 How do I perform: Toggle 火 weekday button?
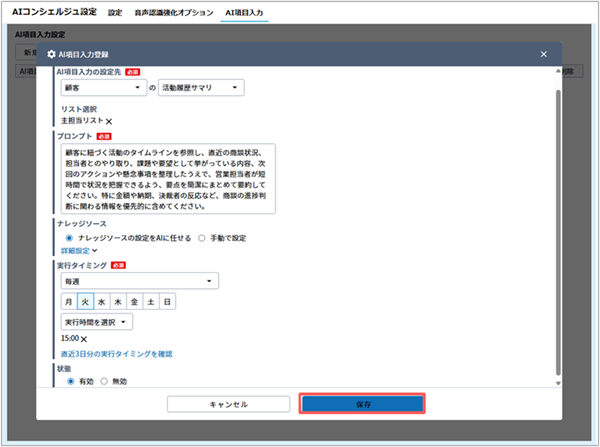click(85, 302)
